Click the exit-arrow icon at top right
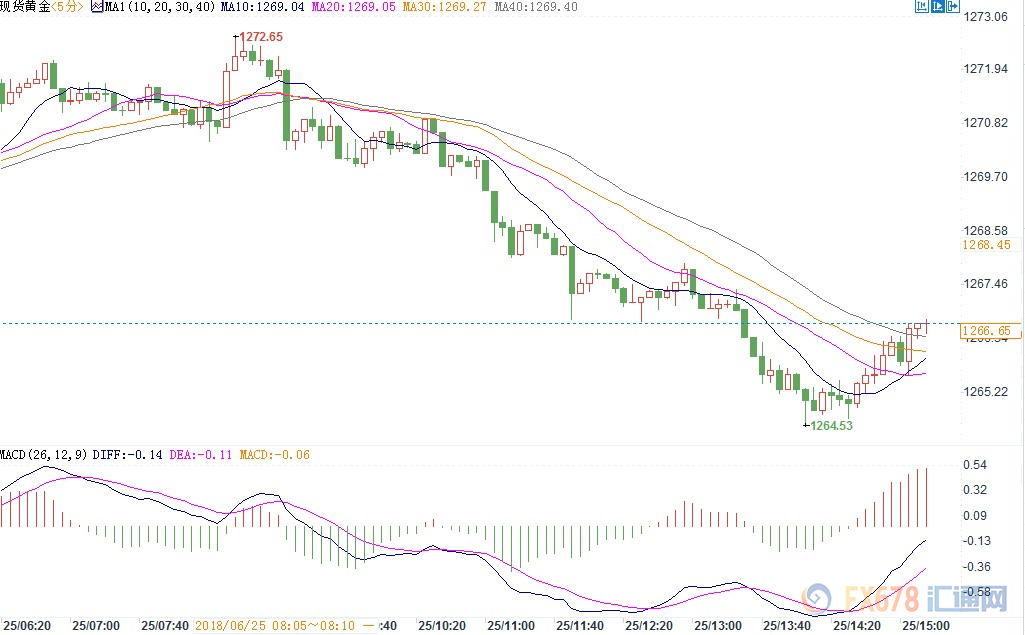The image size is (1025, 635). coord(953,7)
